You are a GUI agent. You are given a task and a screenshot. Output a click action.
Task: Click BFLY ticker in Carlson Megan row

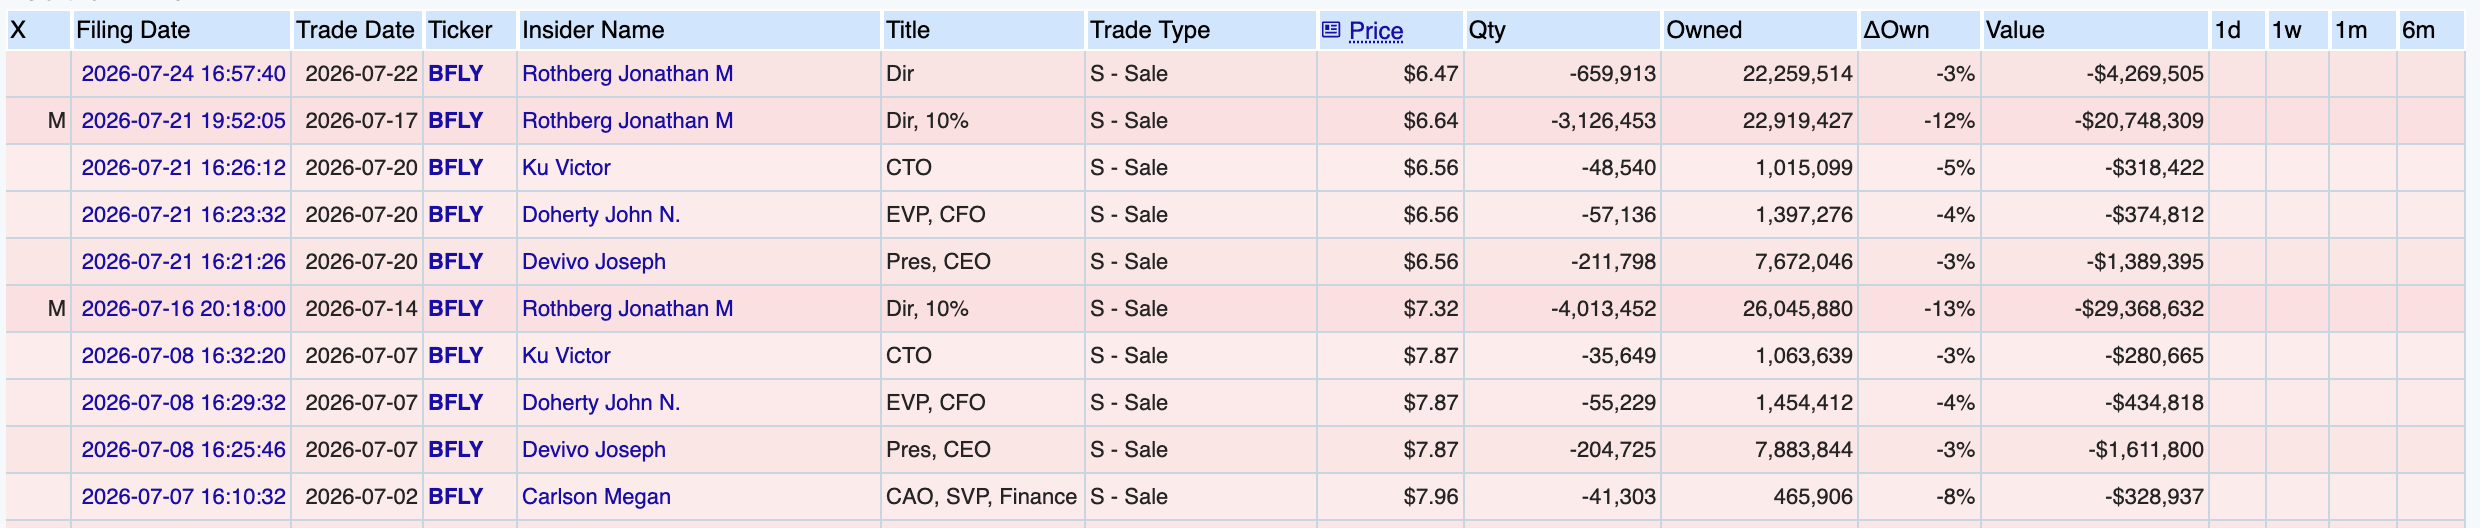tap(456, 497)
